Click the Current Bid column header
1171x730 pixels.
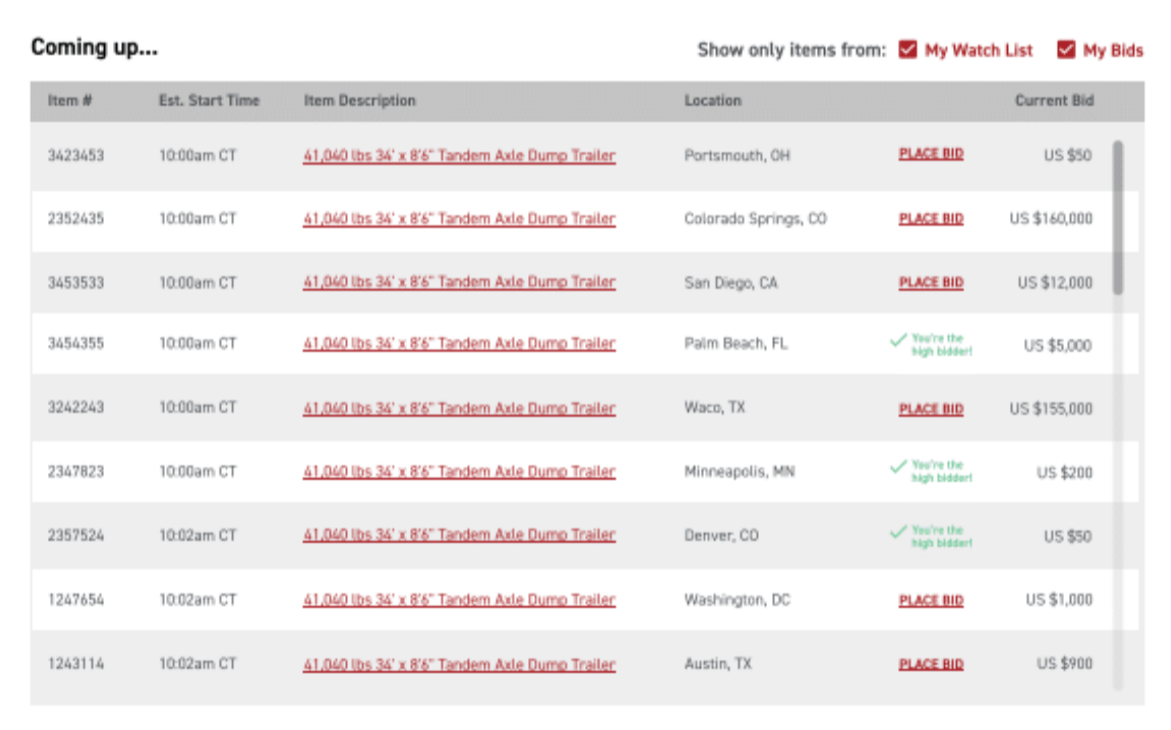(1054, 101)
